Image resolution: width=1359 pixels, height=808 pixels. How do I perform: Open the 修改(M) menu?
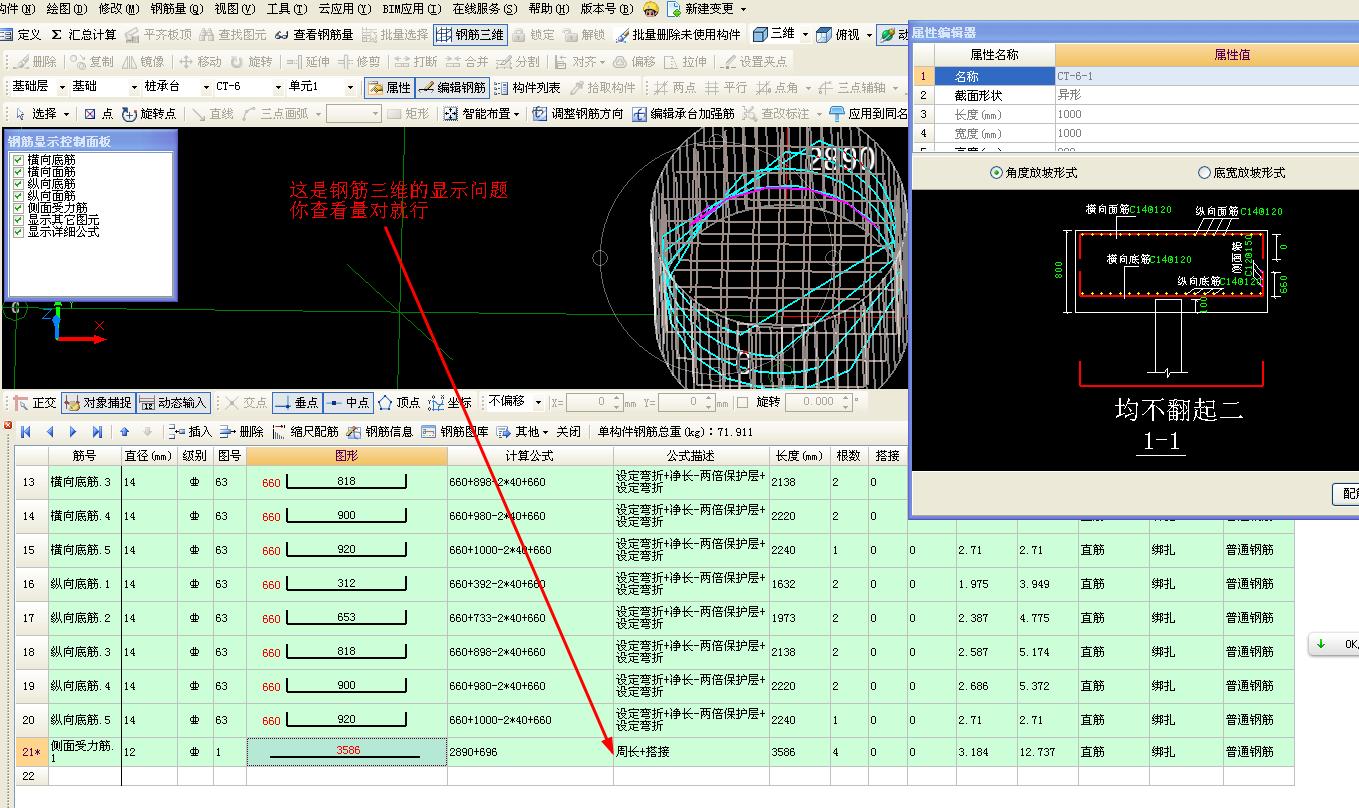pos(118,9)
